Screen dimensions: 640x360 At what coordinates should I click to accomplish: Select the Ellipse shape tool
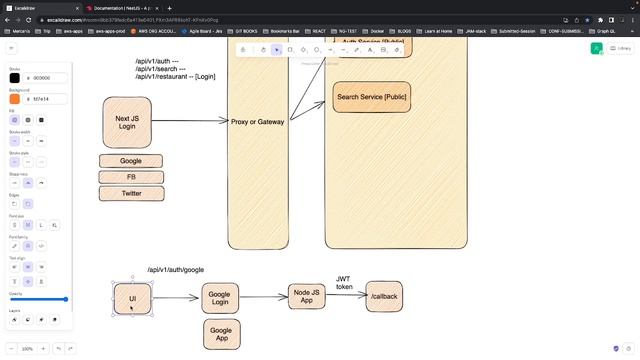pyautogui.click(x=317, y=50)
